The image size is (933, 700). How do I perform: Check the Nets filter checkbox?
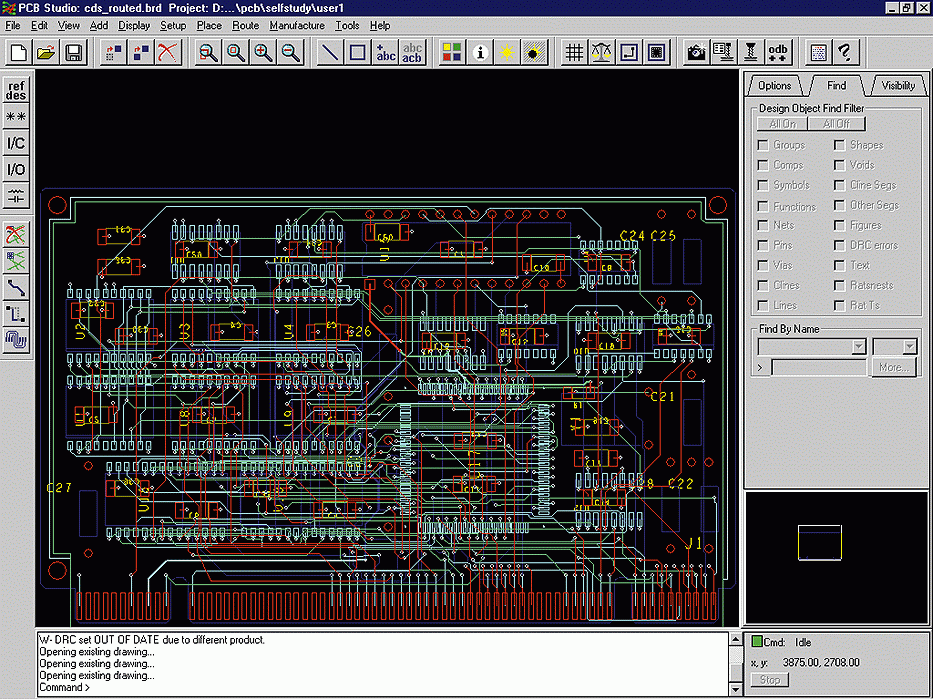pyautogui.click(x=763, y=226)
